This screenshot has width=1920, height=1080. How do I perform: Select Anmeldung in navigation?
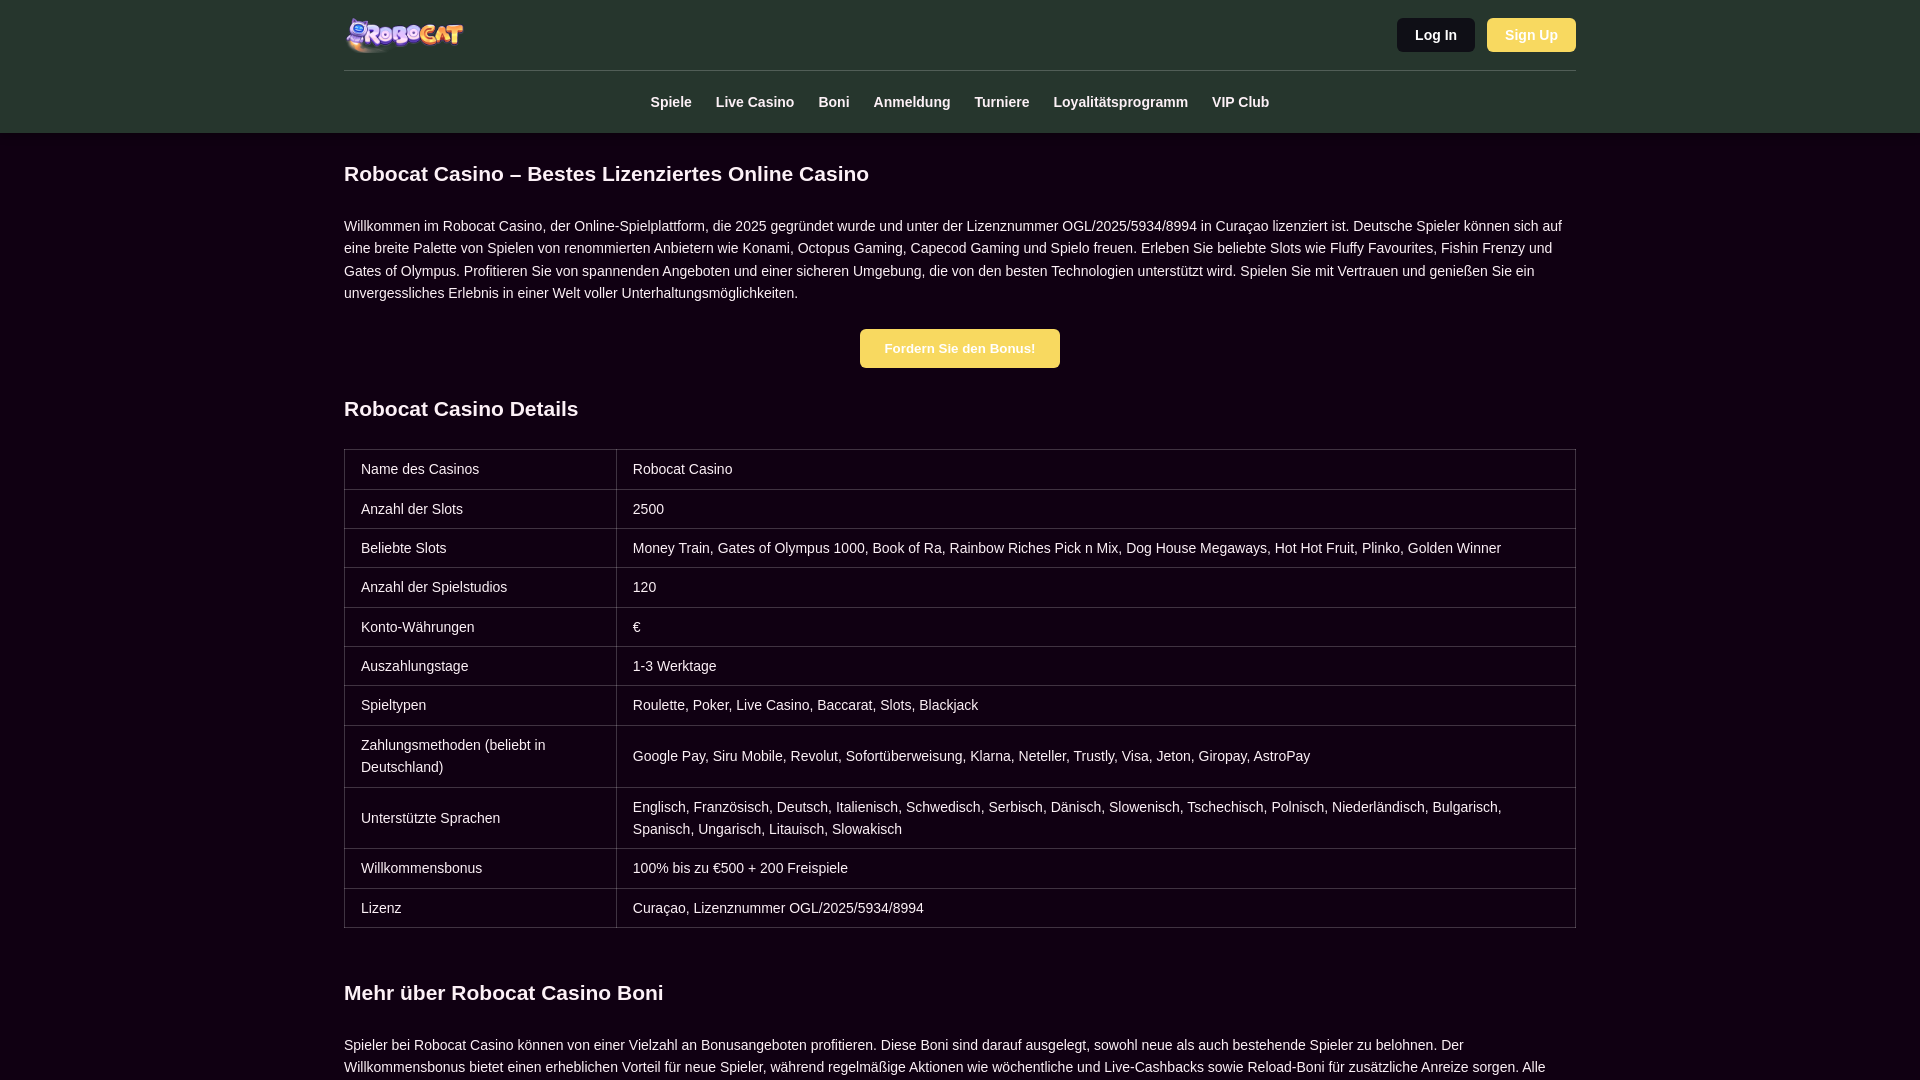click(x=912, y=102)
